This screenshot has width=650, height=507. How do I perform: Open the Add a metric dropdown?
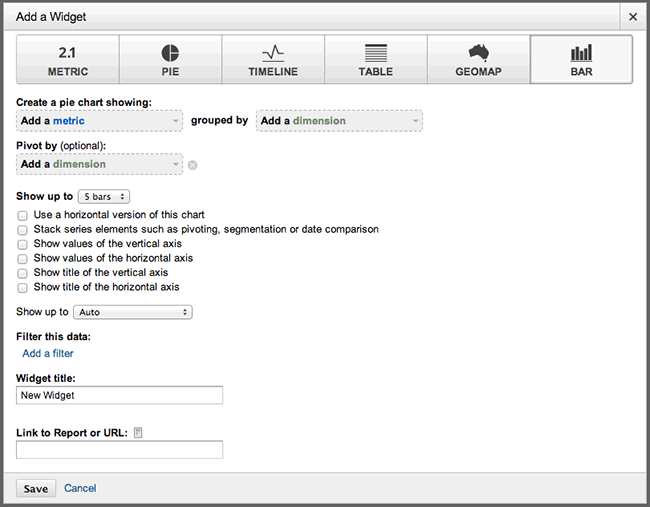click(x=99, y=121)
